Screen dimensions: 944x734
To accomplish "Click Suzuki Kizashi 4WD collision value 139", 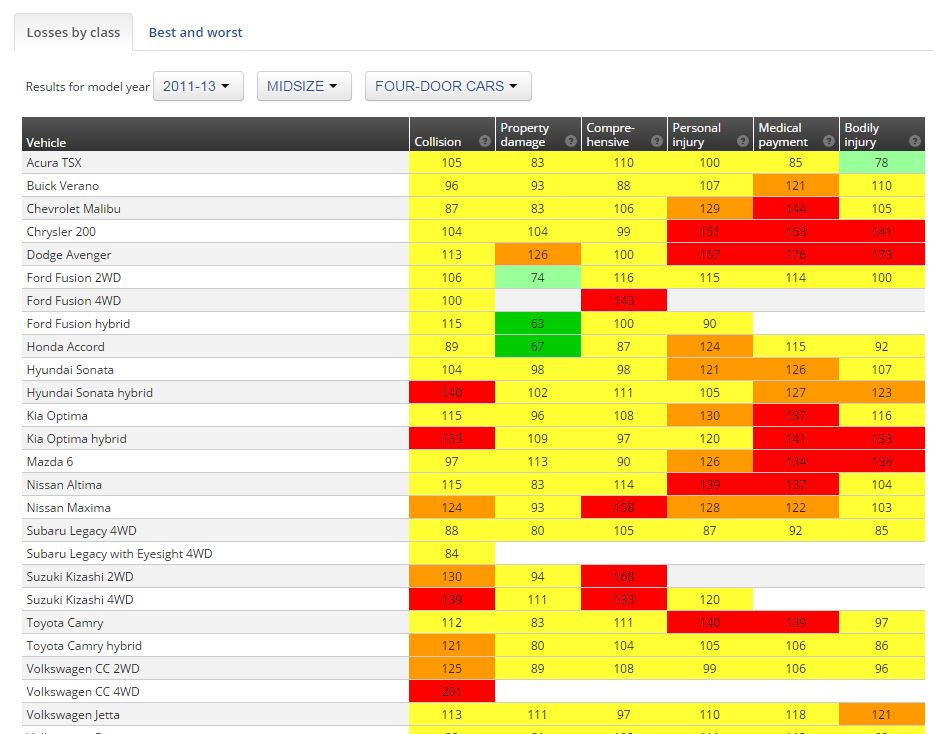I will click(x=452, y=600).
